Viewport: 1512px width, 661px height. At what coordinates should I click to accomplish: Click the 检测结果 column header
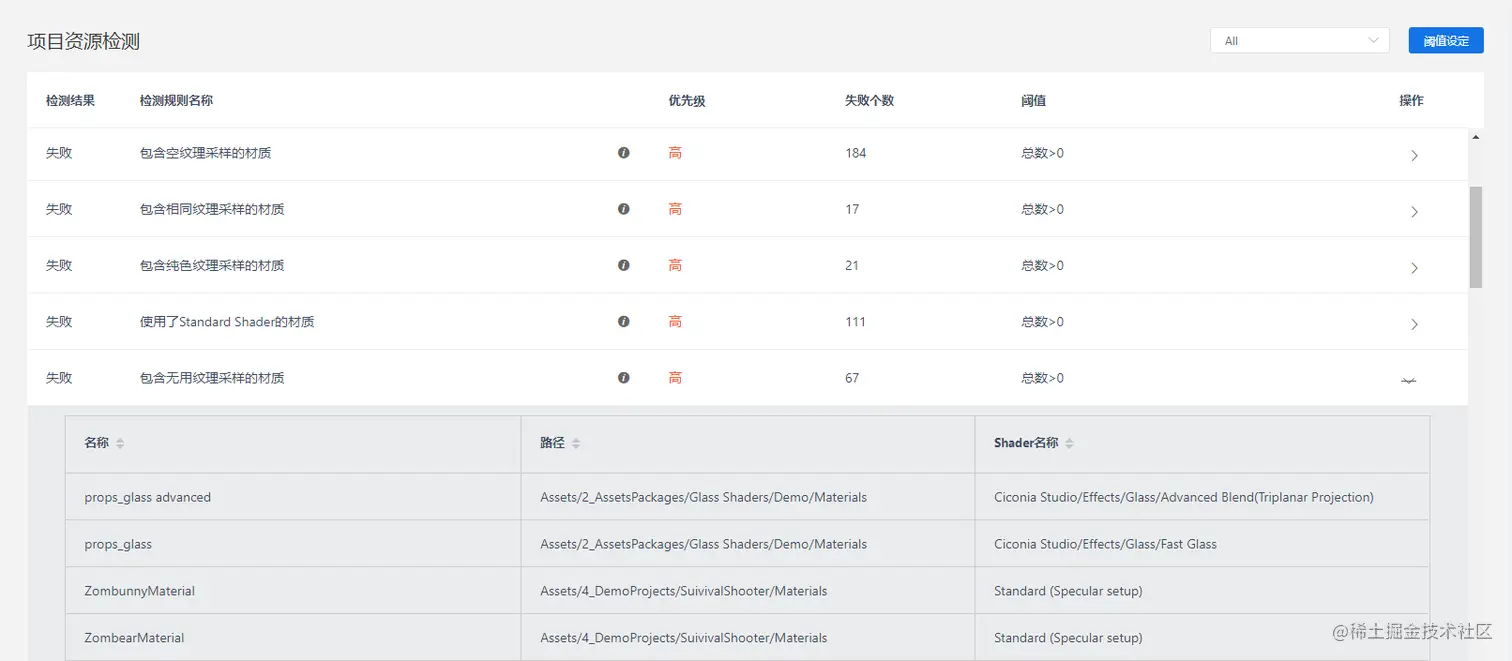click(70, 101)
